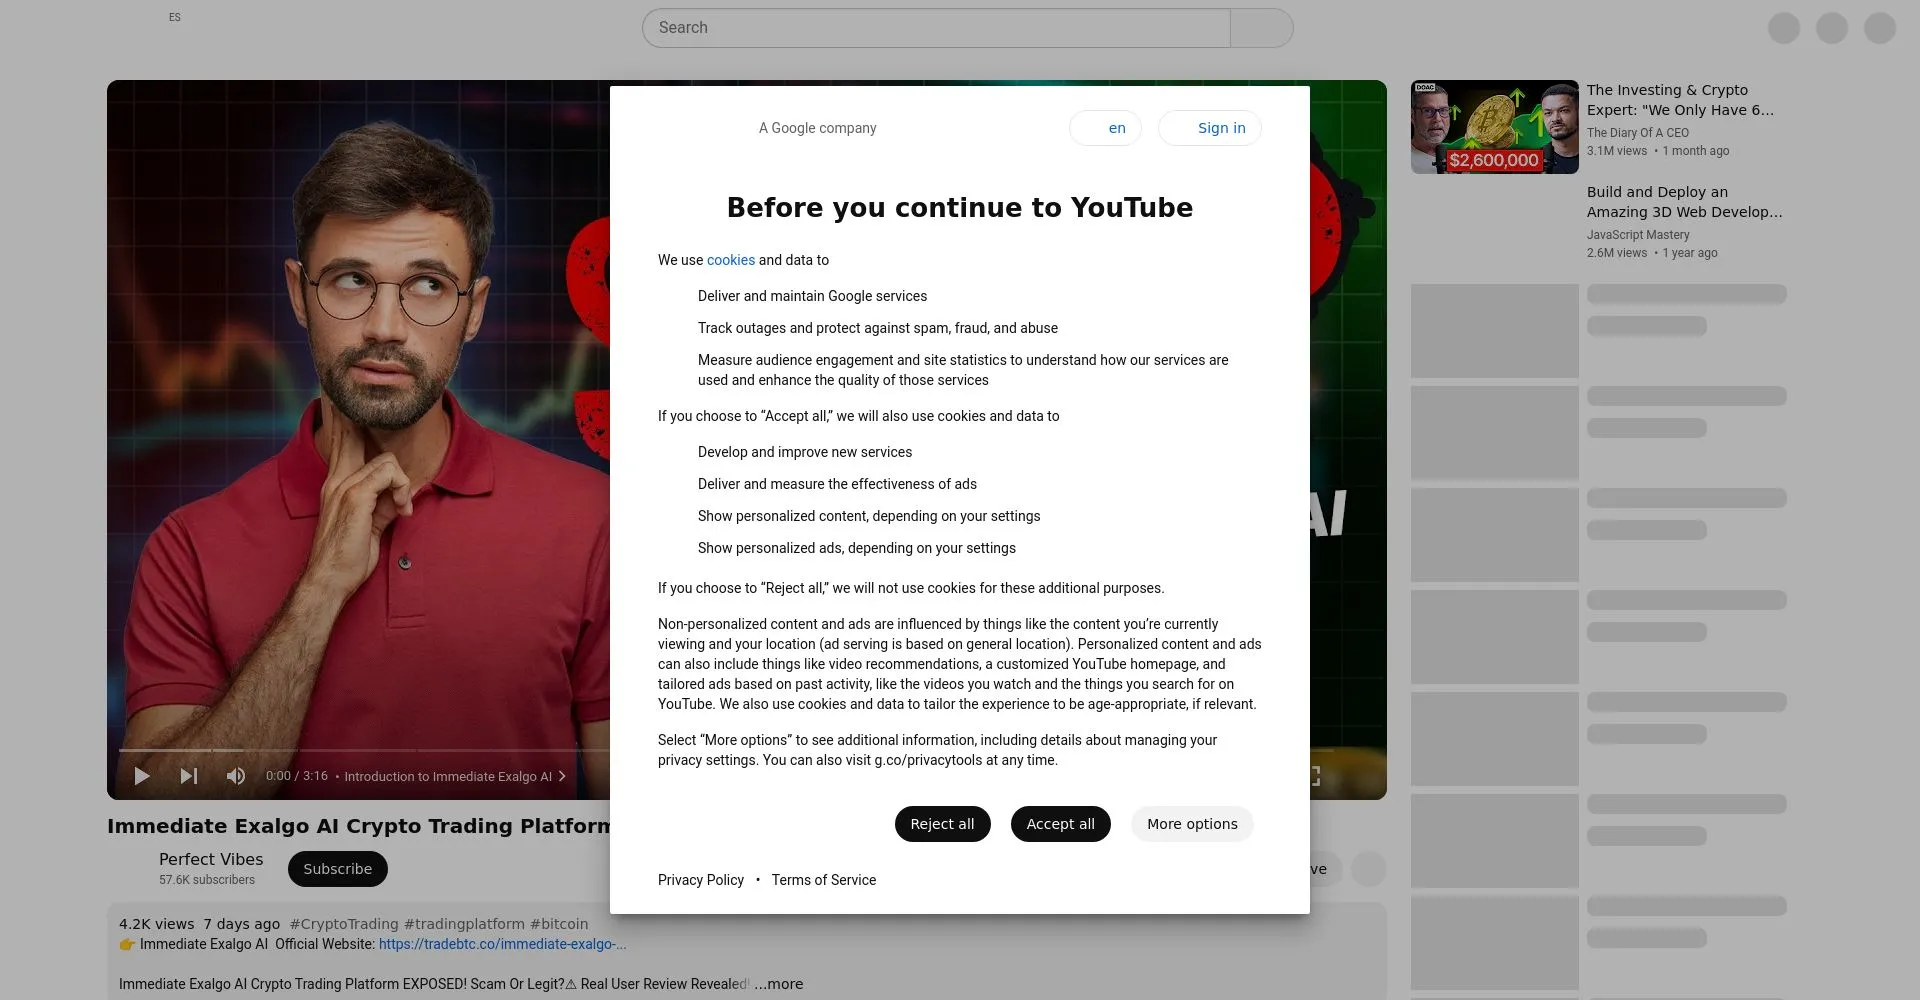The image size is (1920, 1000).
Task: Open the Perfect Vibes channel name
Action: pos(211,859)
